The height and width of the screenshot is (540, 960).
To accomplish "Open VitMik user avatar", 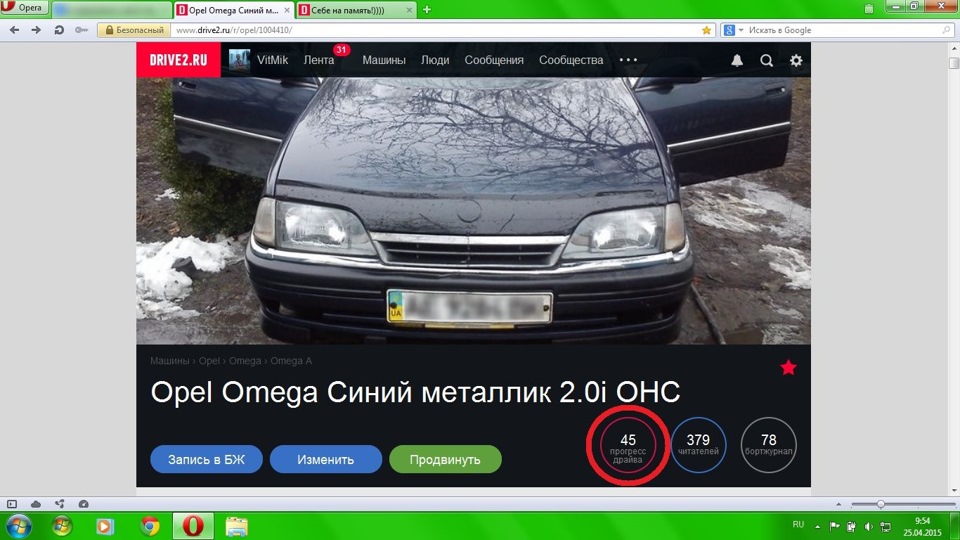I will pyautogui.click(x=239, y=60).
